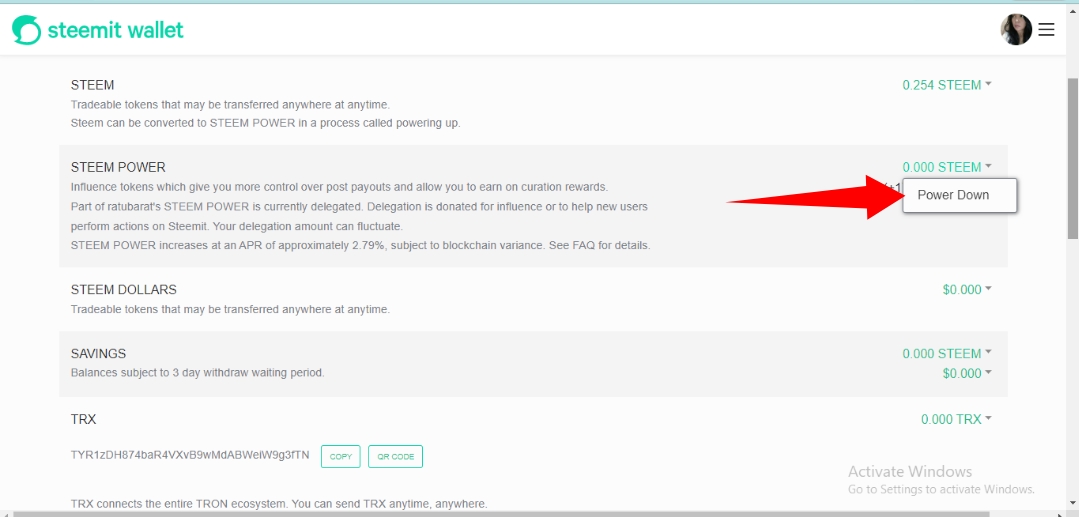
Task: Click the TRX address TYR1zDH874baR4VXvB9wMdABWeiW9g3fTN
Action: coord(190,455)
